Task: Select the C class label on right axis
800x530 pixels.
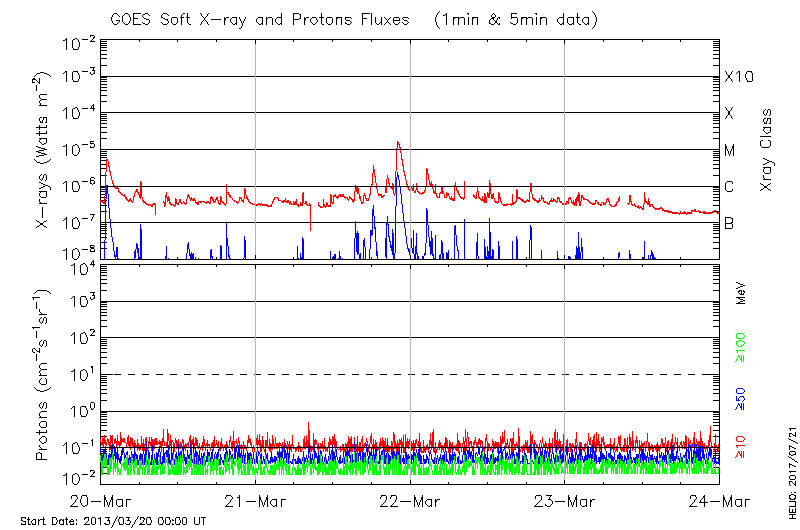Action: point(729,187)
